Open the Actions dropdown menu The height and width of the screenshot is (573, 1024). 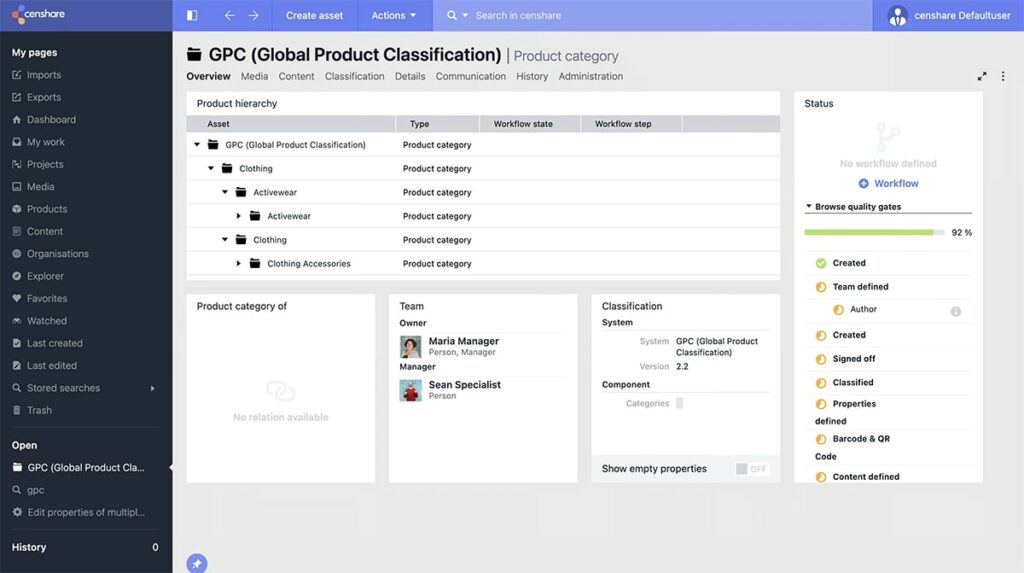[394, 15]
